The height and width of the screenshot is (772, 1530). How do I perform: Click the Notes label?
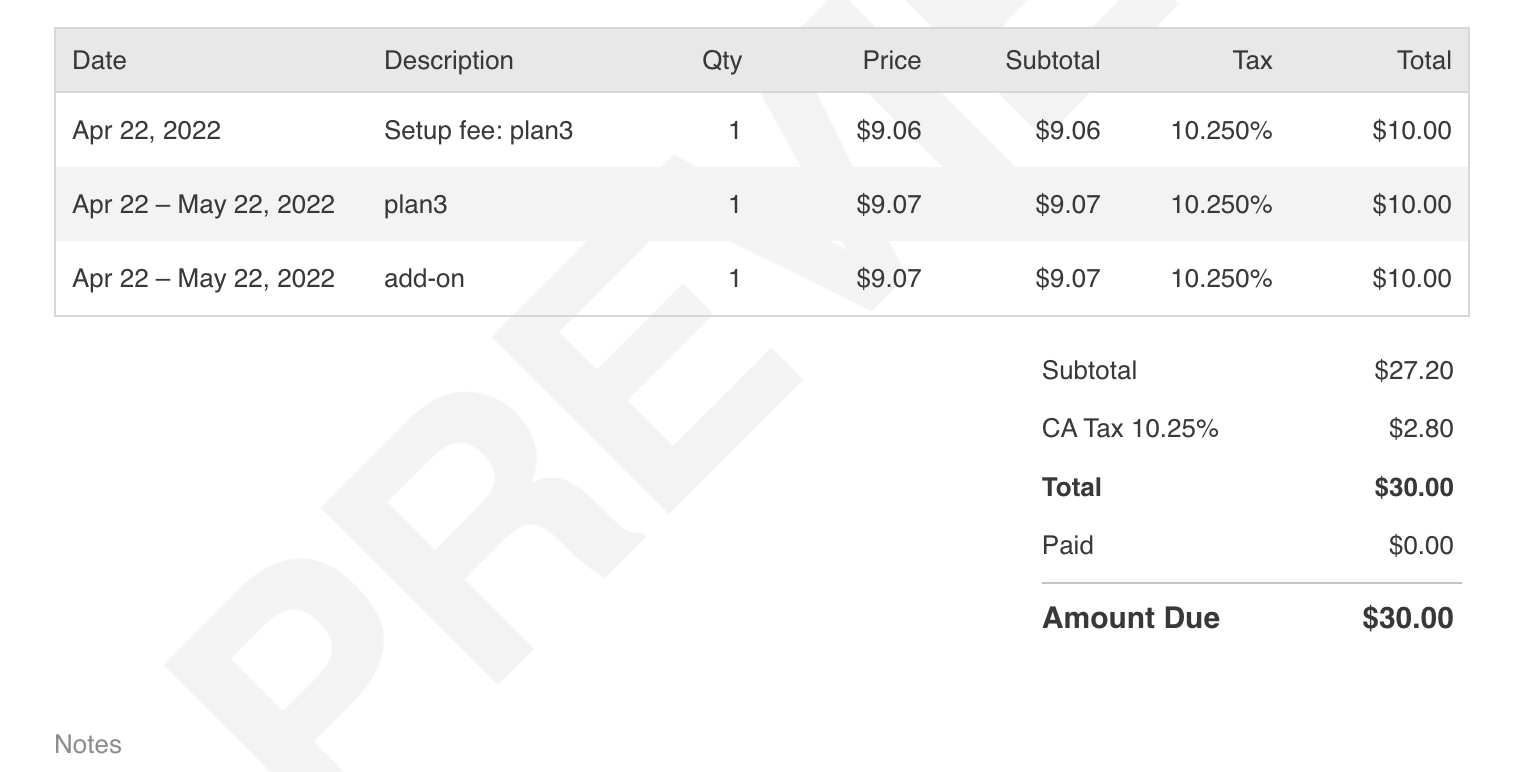click(88, 745)
